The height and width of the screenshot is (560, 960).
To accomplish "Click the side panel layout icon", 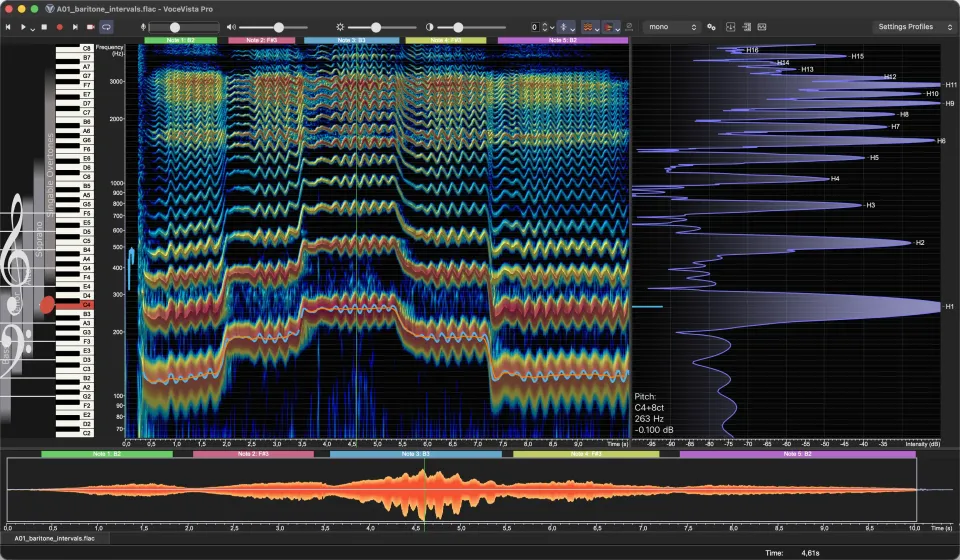I will point(746,27).
